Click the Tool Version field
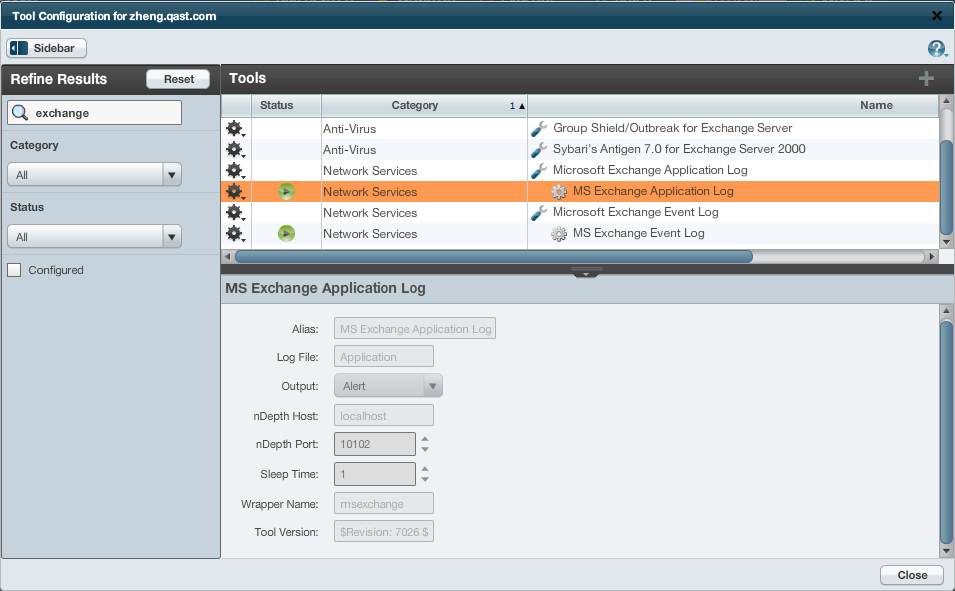This screenshot has width=955, height=591. tap(384, 532)
